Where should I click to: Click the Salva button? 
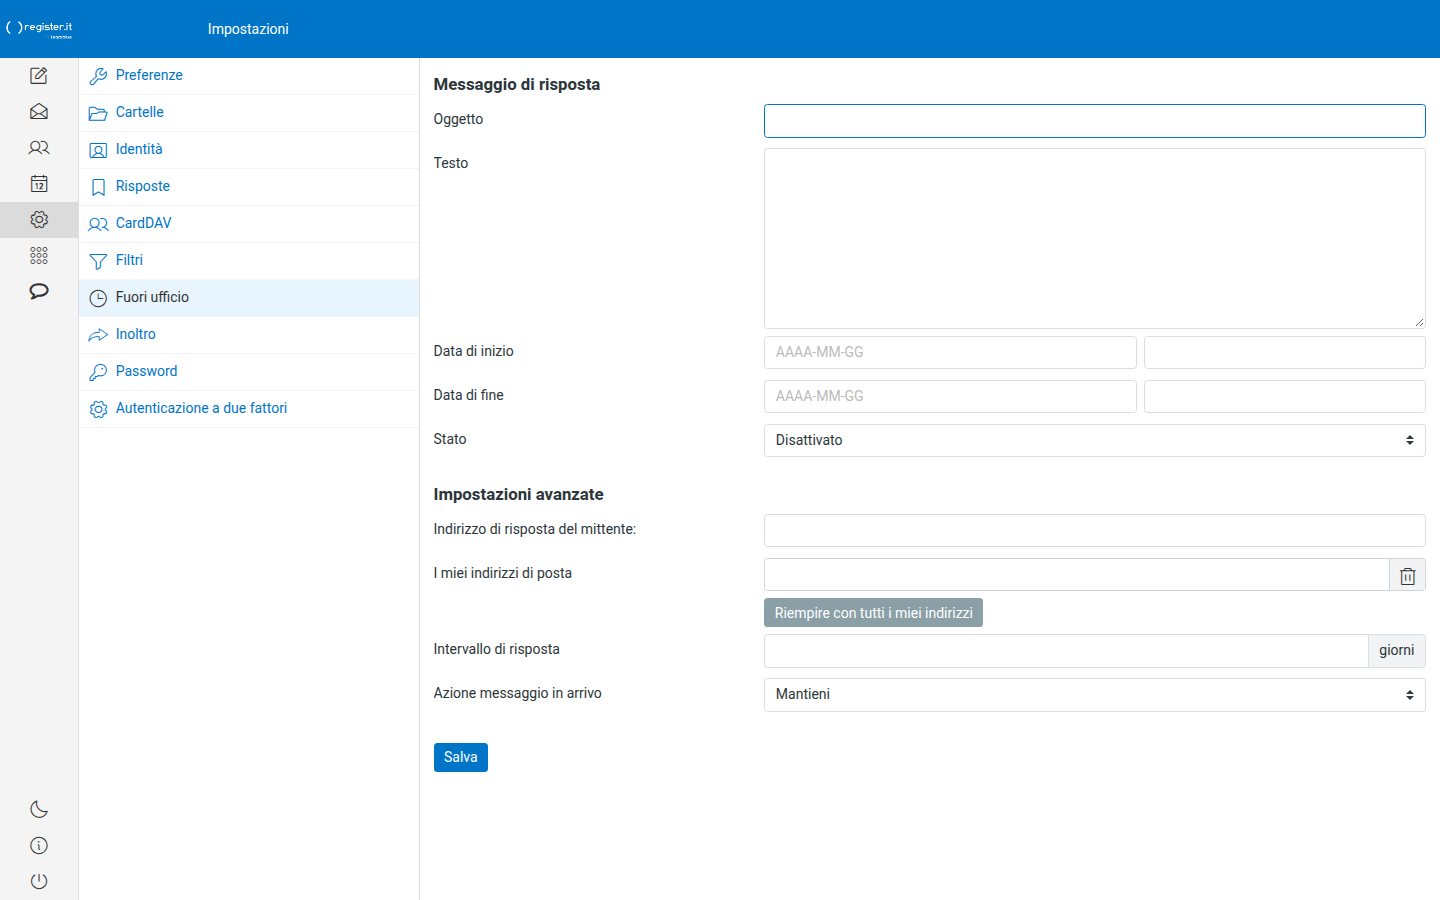click(x=461, y=758)
